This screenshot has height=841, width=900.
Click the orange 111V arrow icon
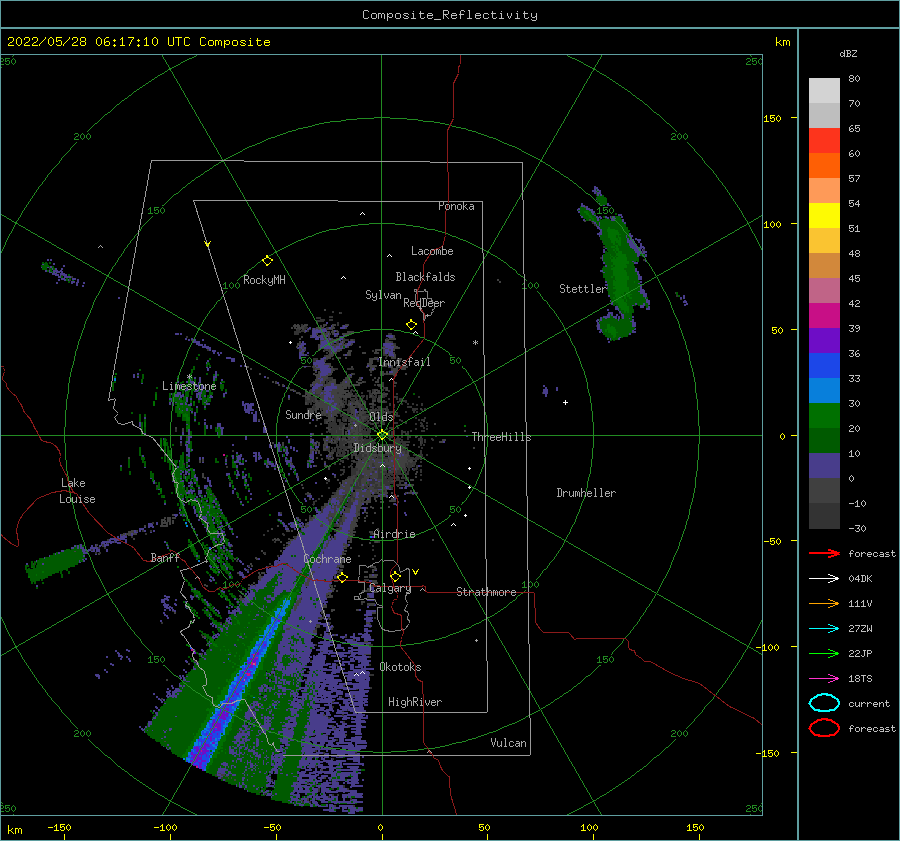pyautogui.click(x=824, y=603)
